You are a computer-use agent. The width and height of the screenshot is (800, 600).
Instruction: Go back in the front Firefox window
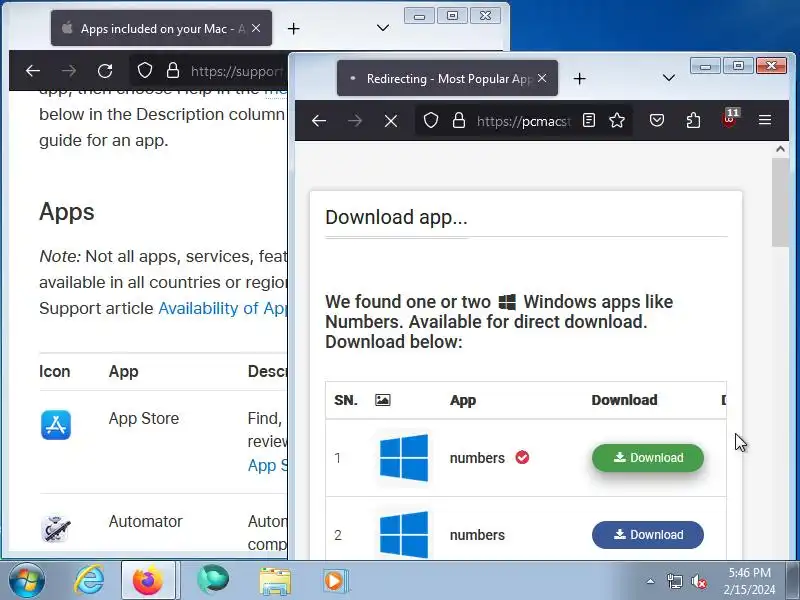coord(319,121)
